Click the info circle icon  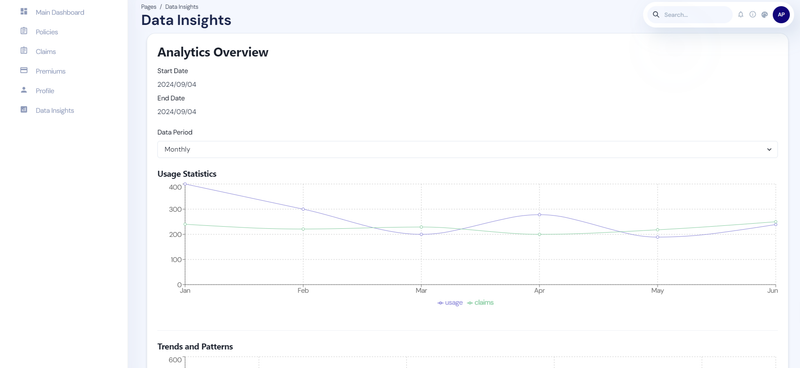(x=753, y=15)
